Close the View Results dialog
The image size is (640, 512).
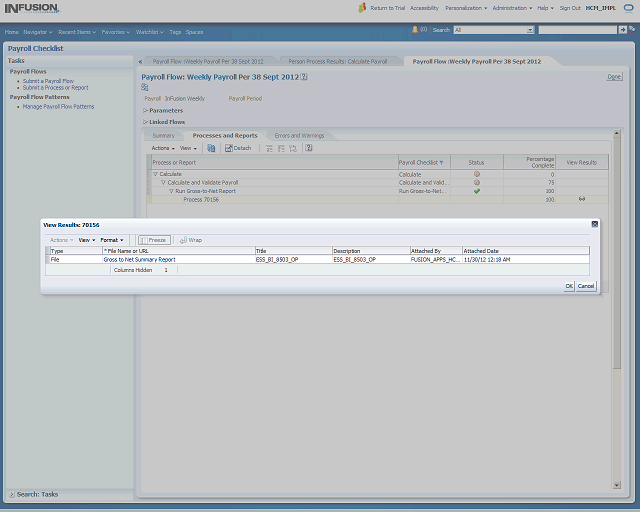pos(594,225)
